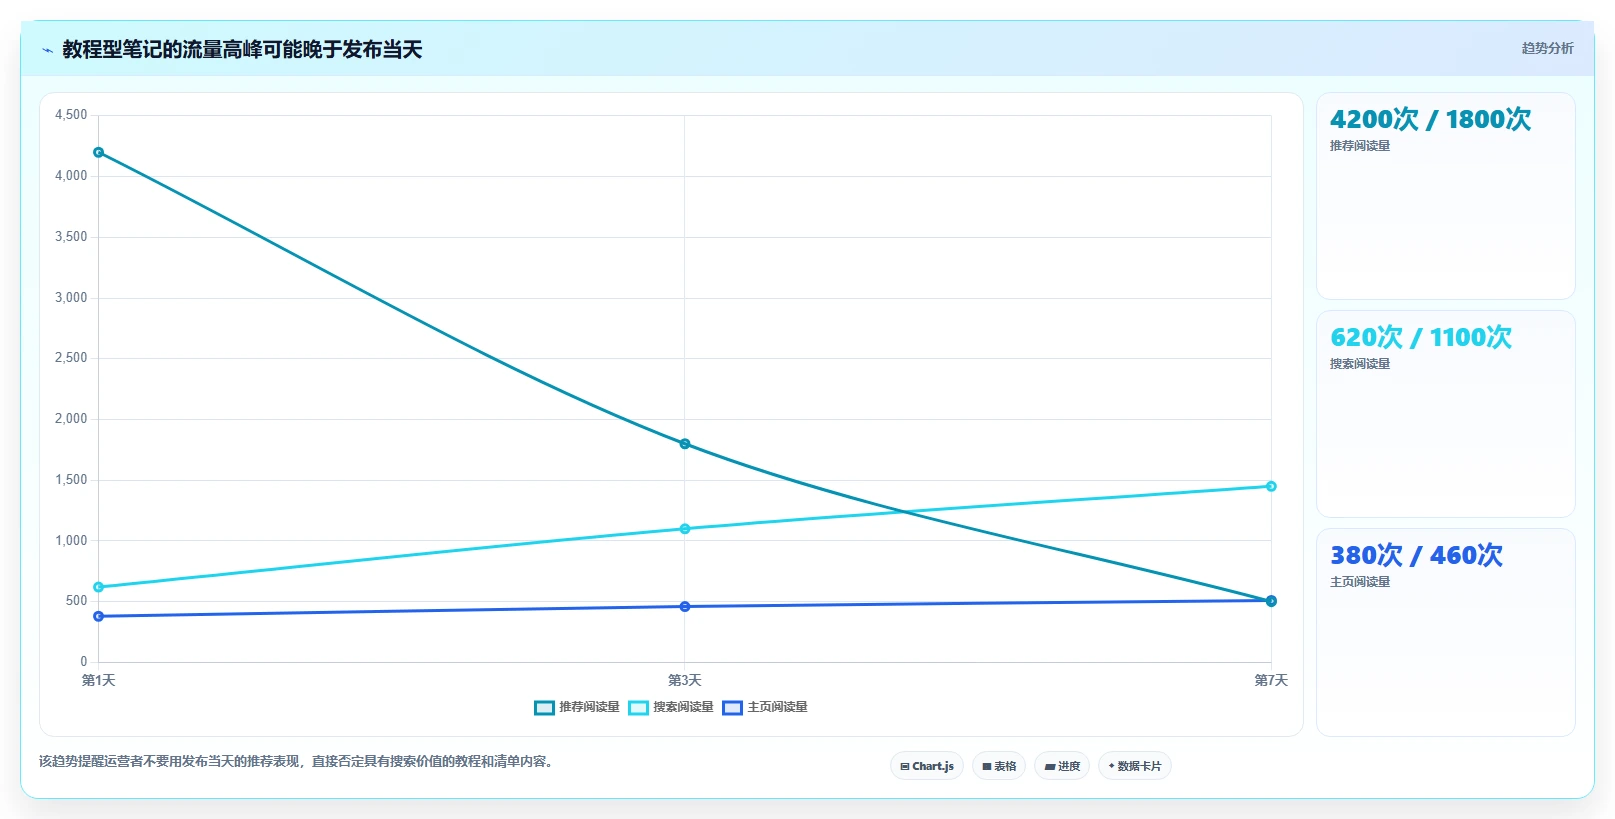Click the 搜索阅读量 data point at 第7天

click(1271, 486)
